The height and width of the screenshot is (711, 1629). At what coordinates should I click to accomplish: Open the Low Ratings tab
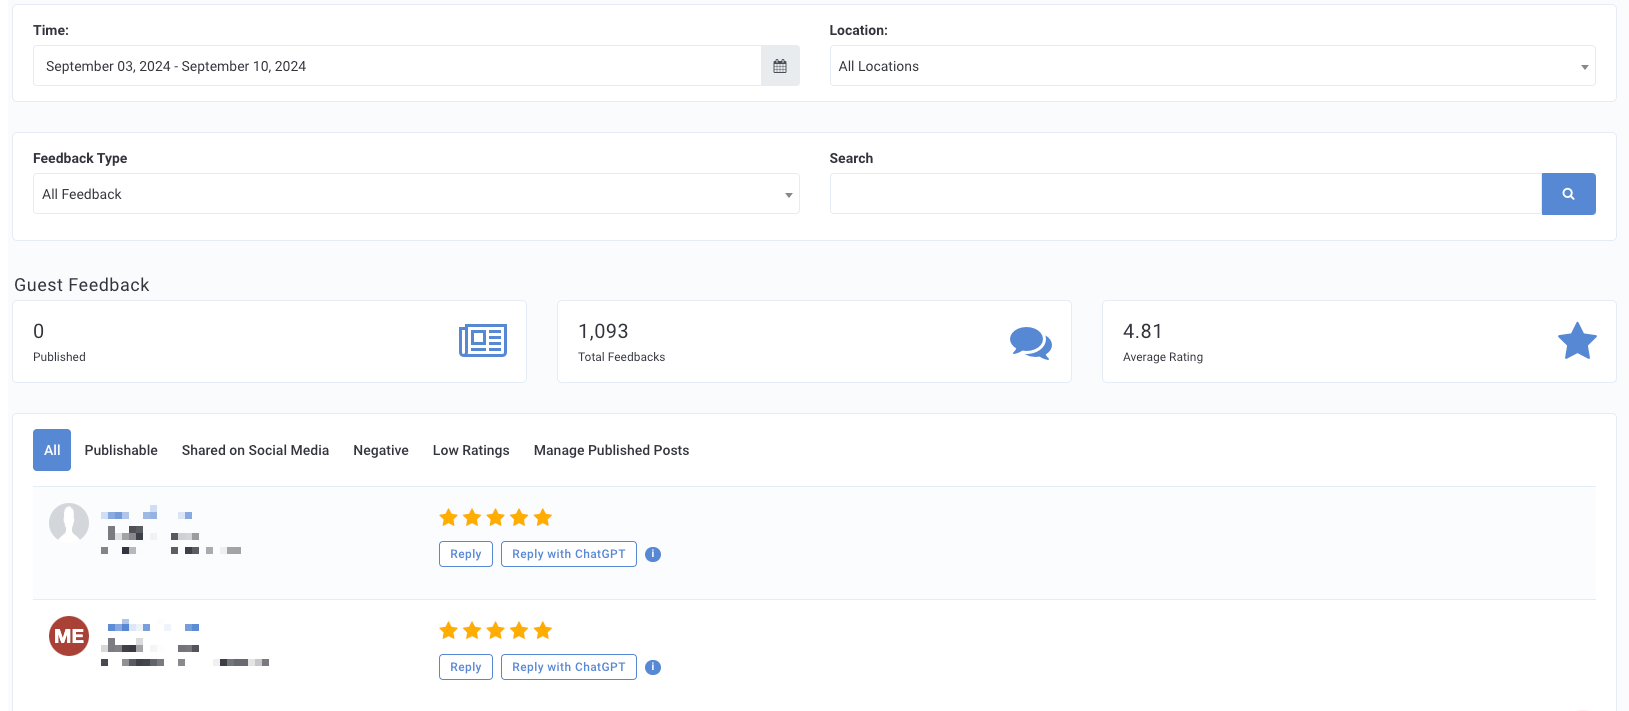[471, 450]
